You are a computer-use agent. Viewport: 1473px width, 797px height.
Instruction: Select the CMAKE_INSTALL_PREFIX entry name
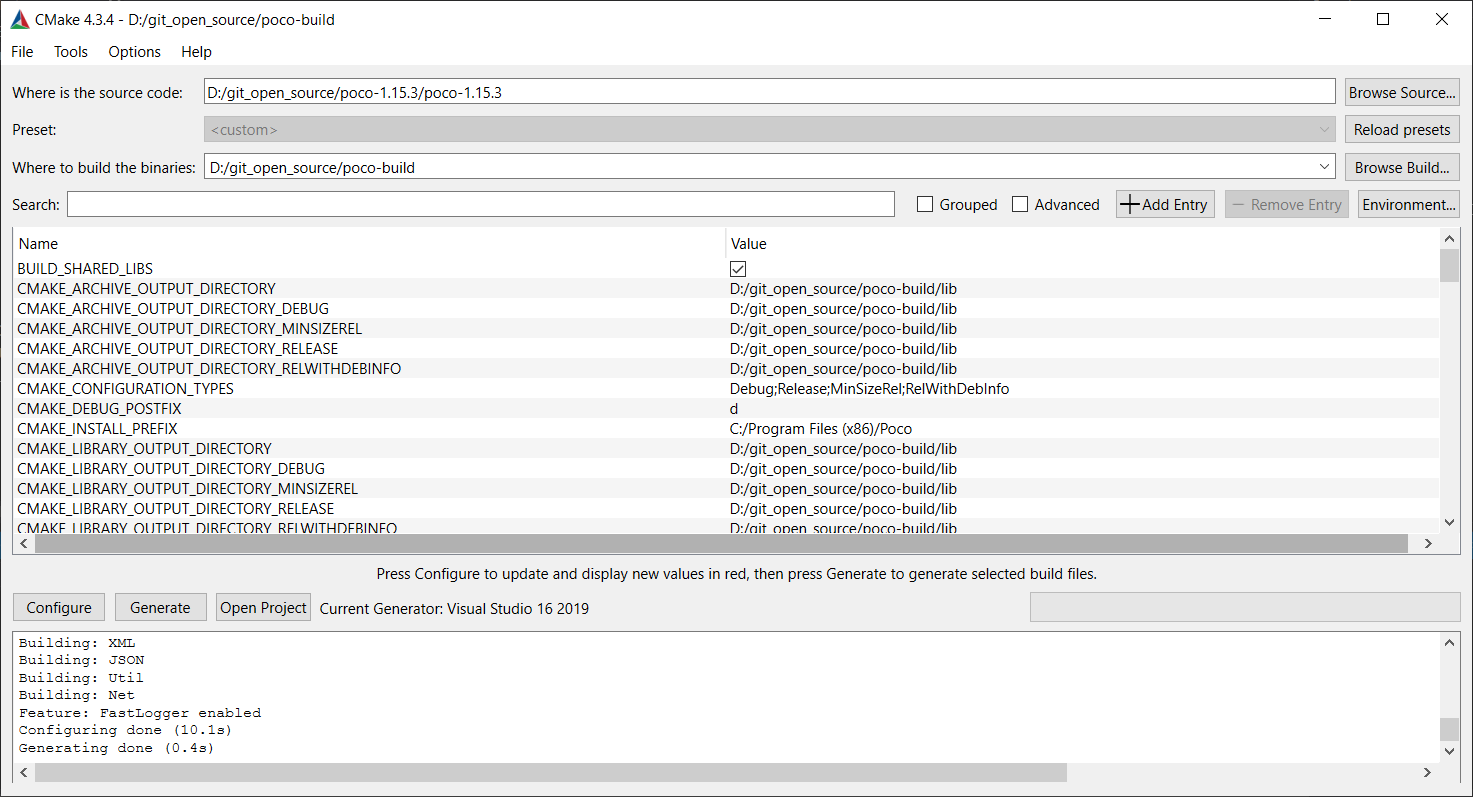tap(97, 429)
